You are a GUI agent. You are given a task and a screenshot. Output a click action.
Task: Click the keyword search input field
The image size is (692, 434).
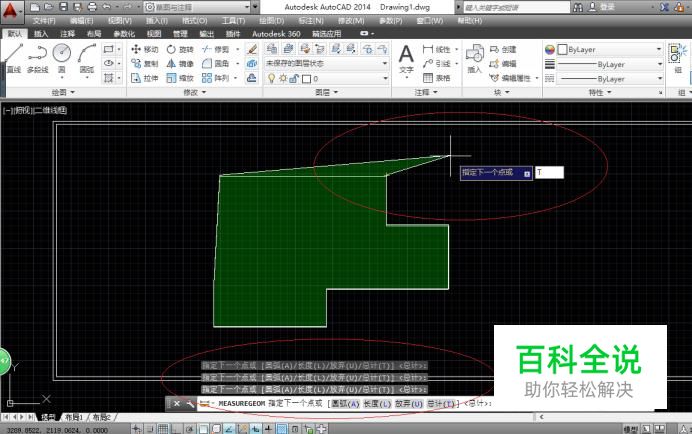coord(516,7)
